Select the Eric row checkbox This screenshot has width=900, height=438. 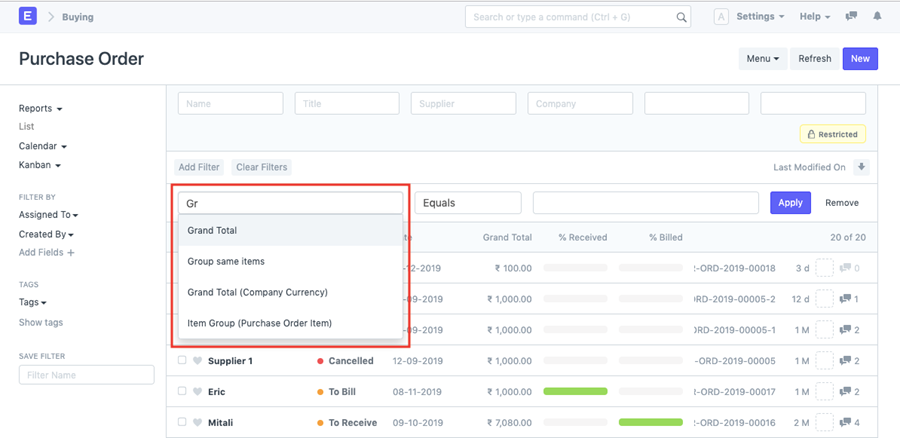pyautogui.click(x=182, y=392)
